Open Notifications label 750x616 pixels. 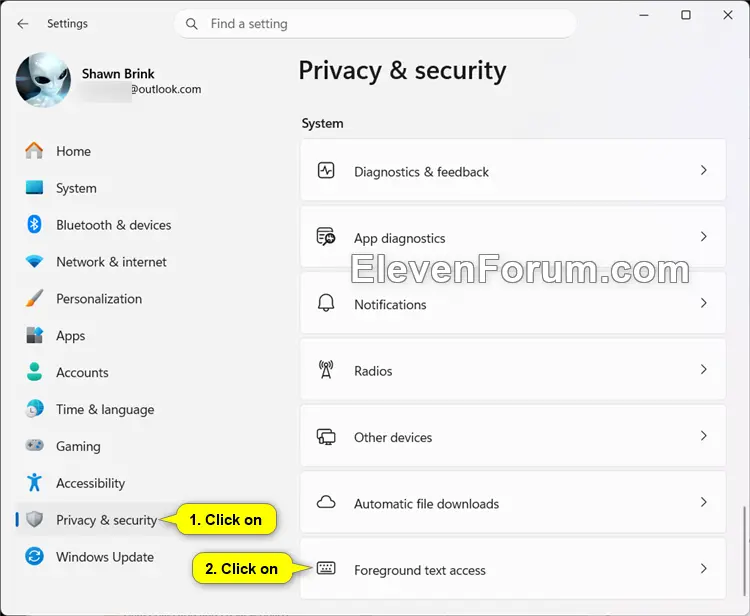[x=390, y=305]
